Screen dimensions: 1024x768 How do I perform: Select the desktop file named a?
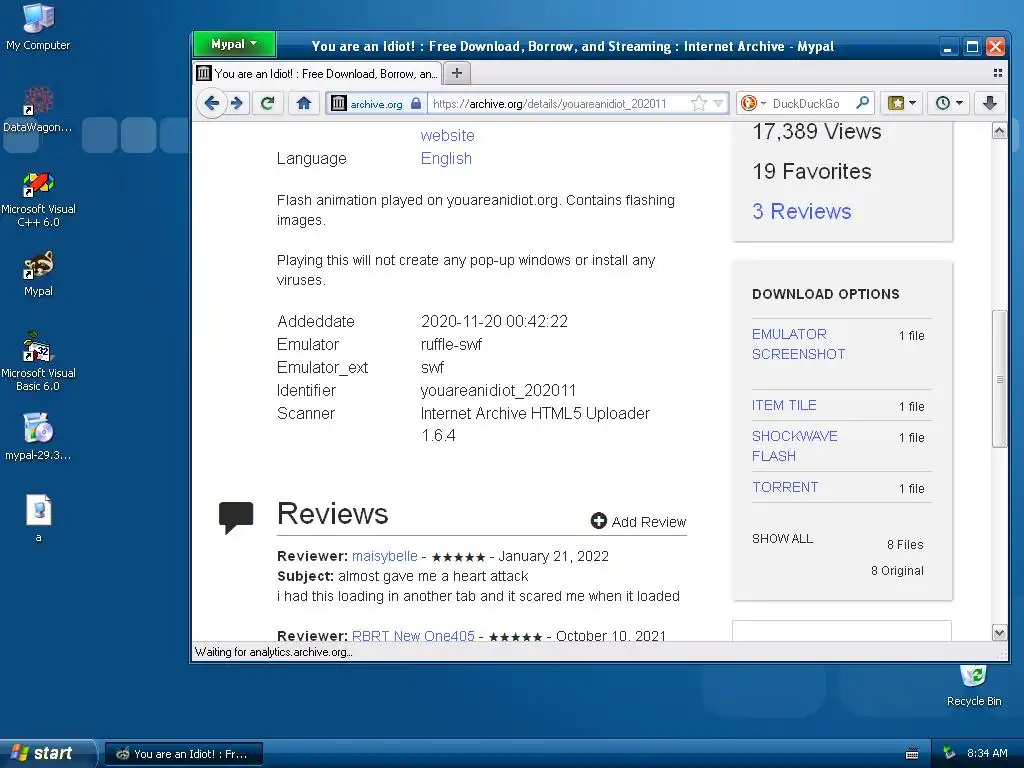[x=39, y=519]
